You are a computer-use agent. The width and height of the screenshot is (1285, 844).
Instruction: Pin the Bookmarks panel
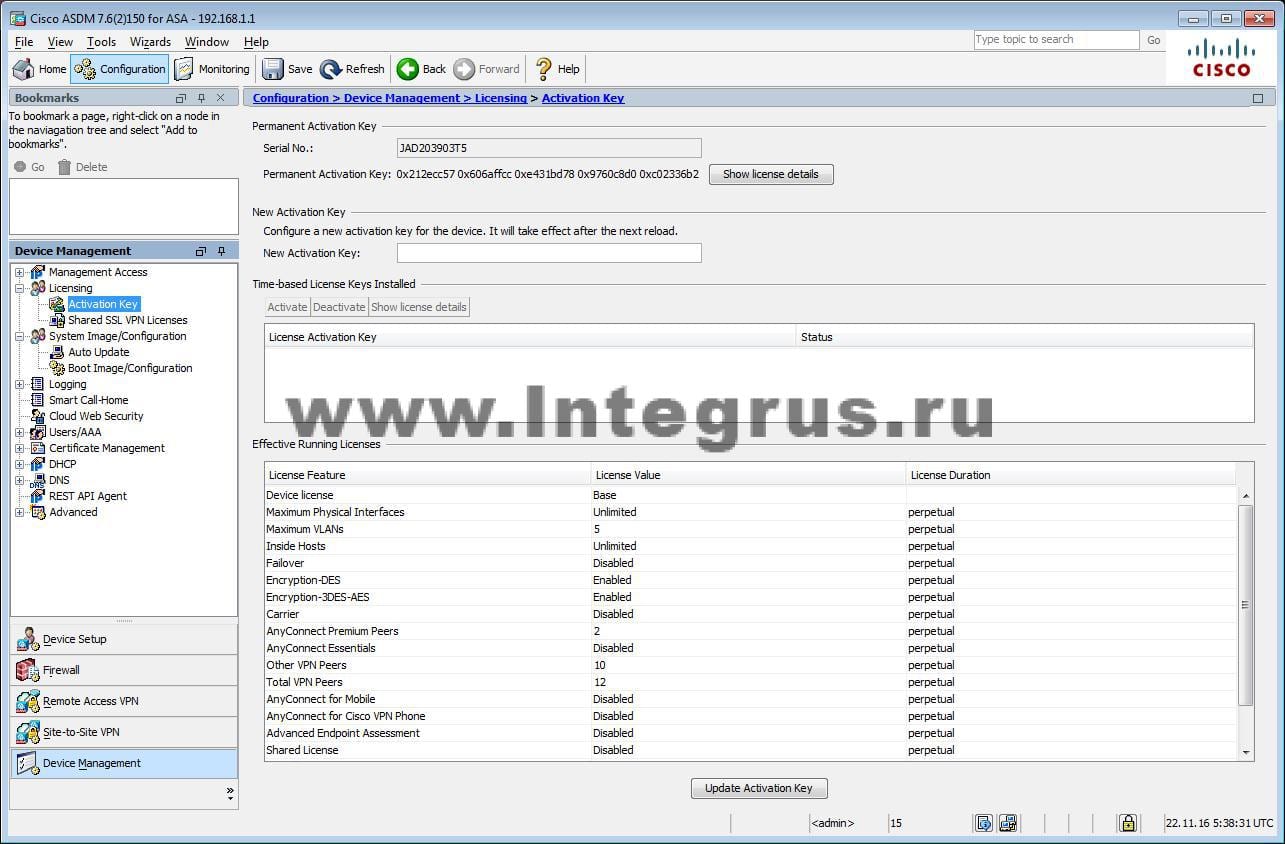click(201, 98)
